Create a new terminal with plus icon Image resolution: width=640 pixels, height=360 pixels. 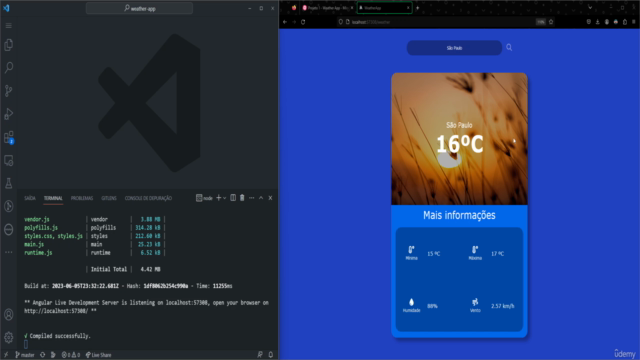[x=218, y=198]
